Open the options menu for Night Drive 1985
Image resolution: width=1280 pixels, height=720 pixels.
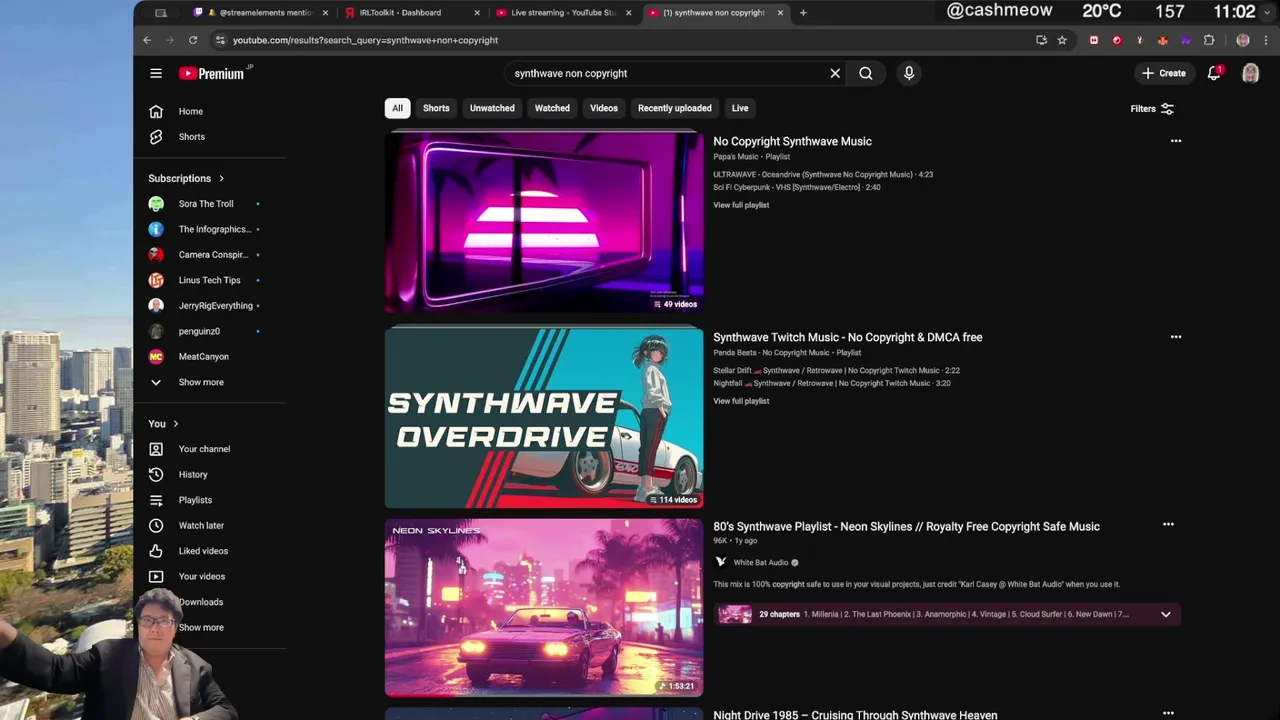(1168, 713)
